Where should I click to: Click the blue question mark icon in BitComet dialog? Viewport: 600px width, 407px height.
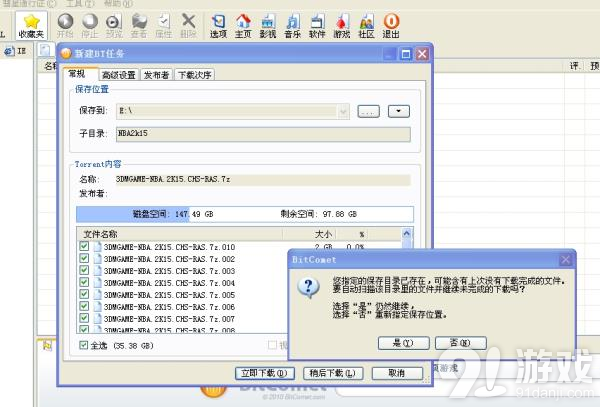[x=308, y=288]
